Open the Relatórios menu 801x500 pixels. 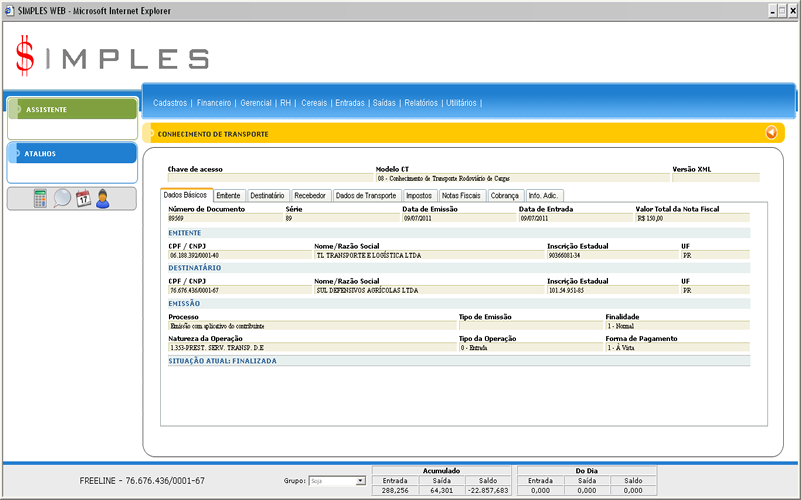pos(421,103)
